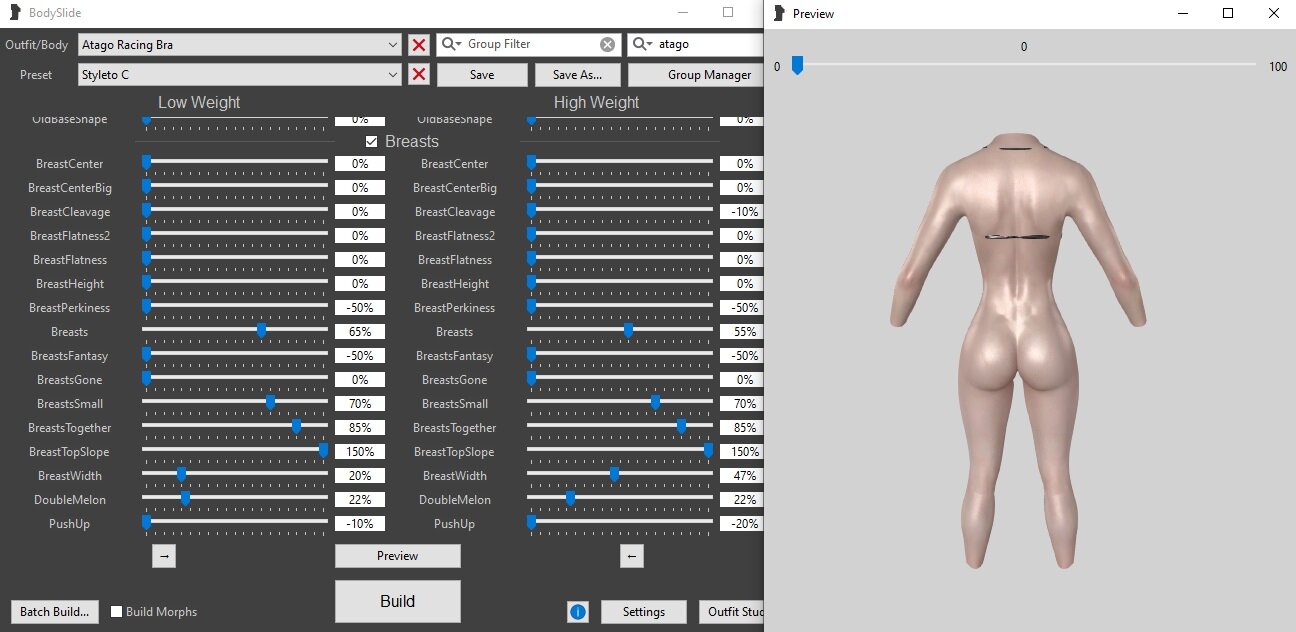The image size is (1296, 632).
Task: Click the Group Filter input field
Action: (x=530, y=45)
